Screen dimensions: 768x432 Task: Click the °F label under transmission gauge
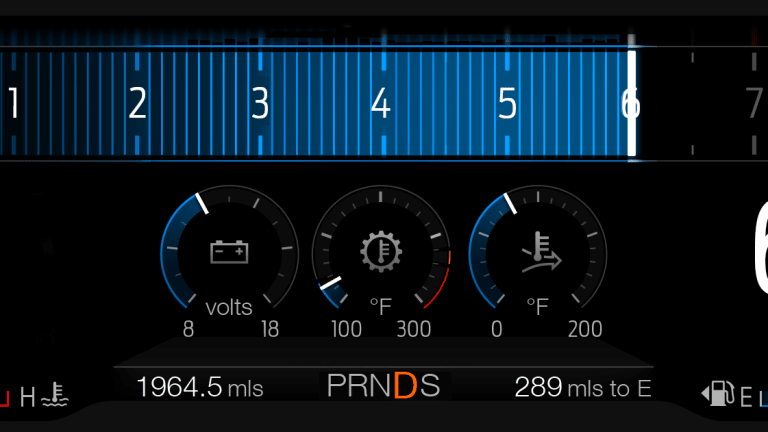pos(381,307)
